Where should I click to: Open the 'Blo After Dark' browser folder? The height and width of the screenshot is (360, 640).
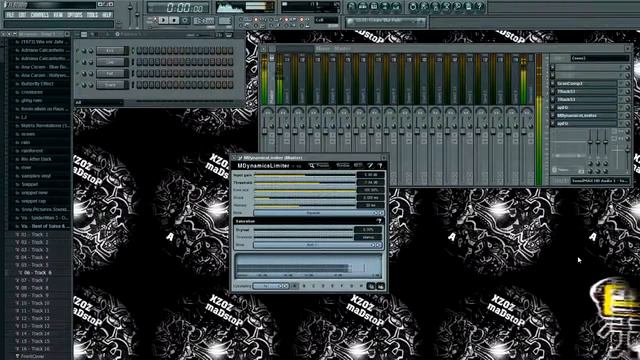point(36,159)
